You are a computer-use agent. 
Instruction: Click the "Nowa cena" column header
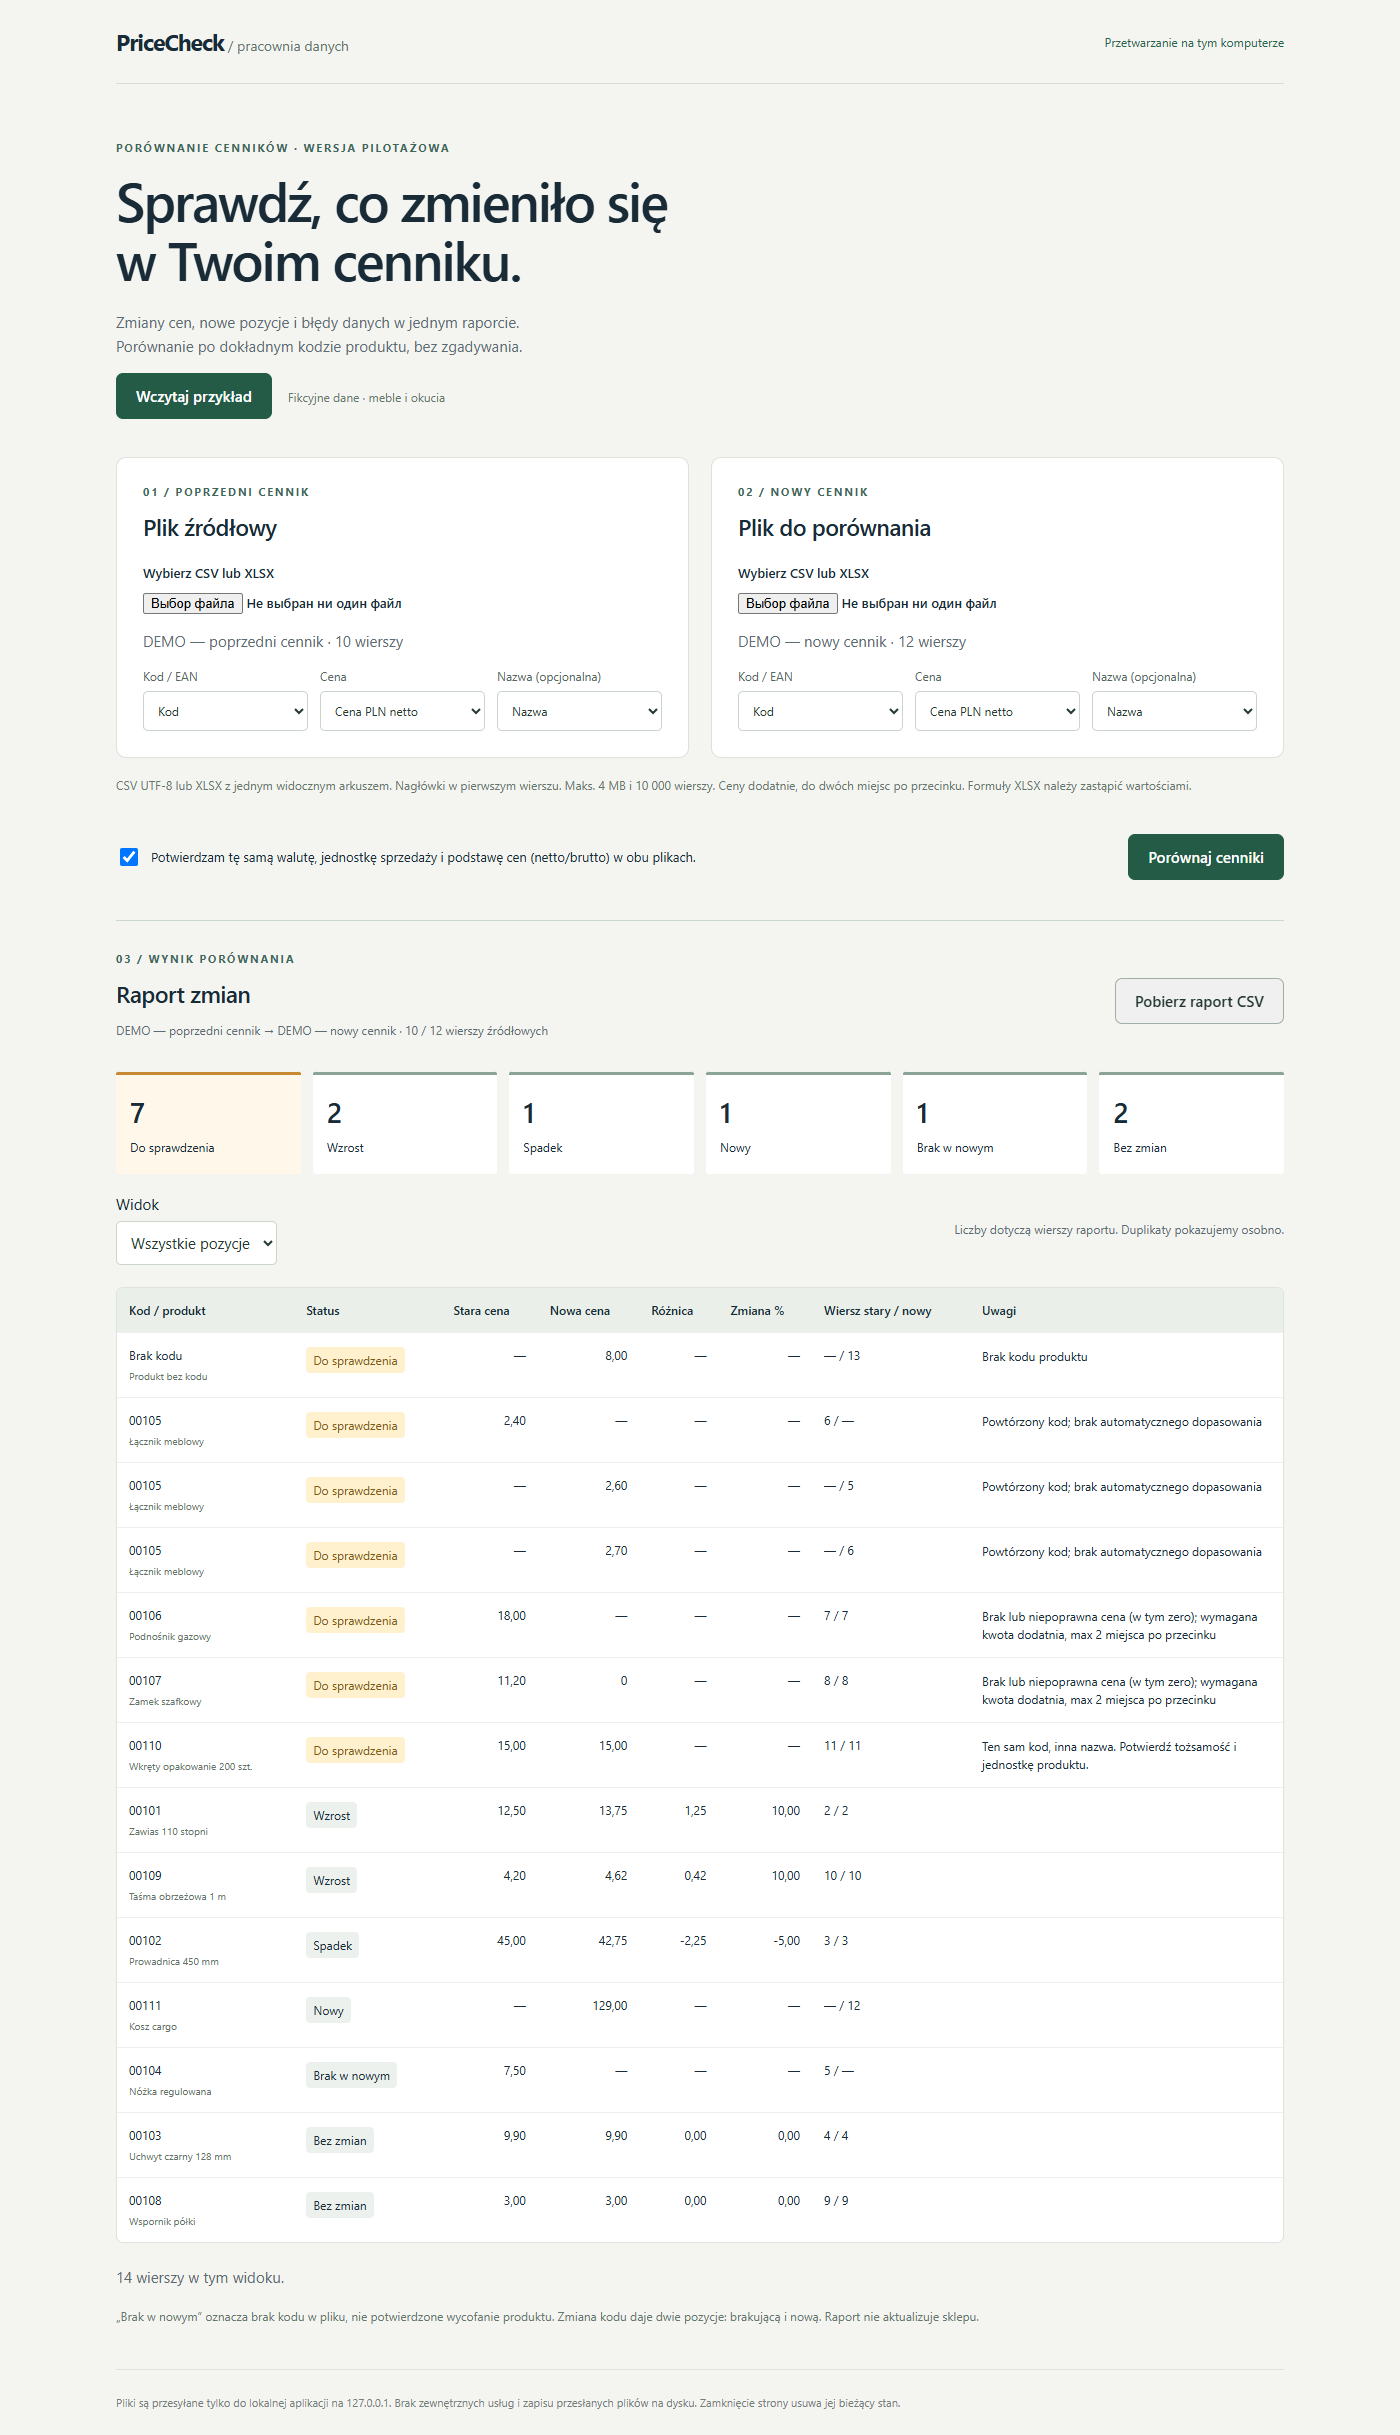[x=580, y=1311]
